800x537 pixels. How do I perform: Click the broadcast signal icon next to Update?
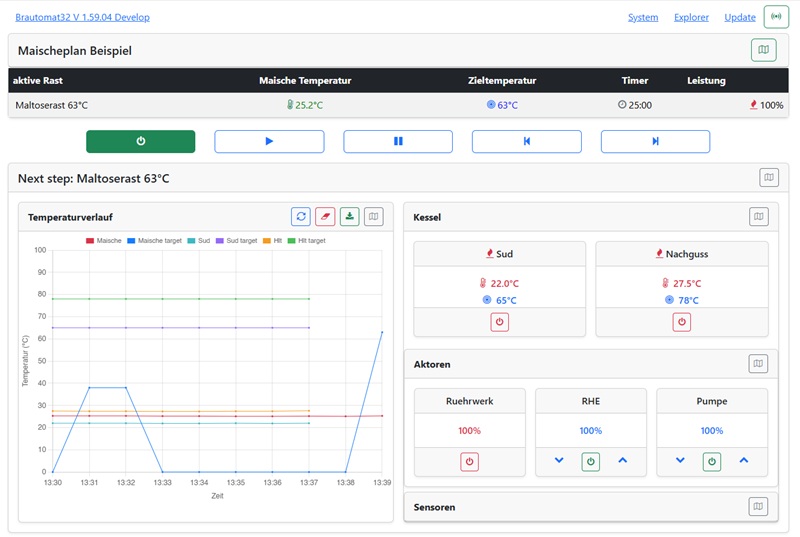[776, 17]
